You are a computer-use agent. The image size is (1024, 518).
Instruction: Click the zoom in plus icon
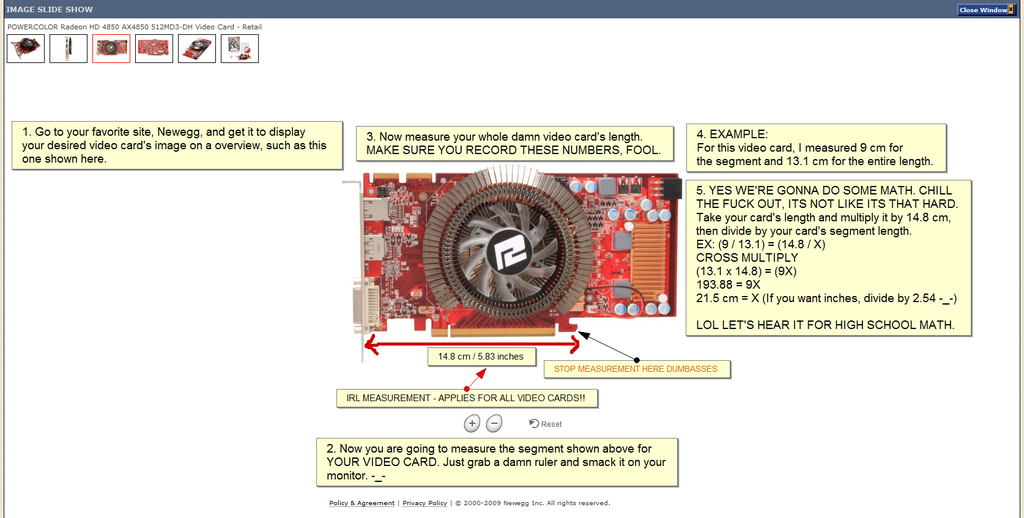tap(472, 423)
